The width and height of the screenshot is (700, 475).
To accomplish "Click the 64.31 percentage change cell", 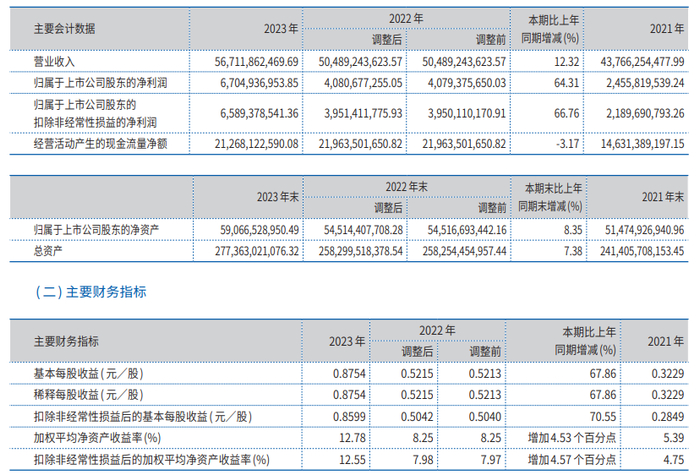I will pyautogui.click(x=566, y=83).
